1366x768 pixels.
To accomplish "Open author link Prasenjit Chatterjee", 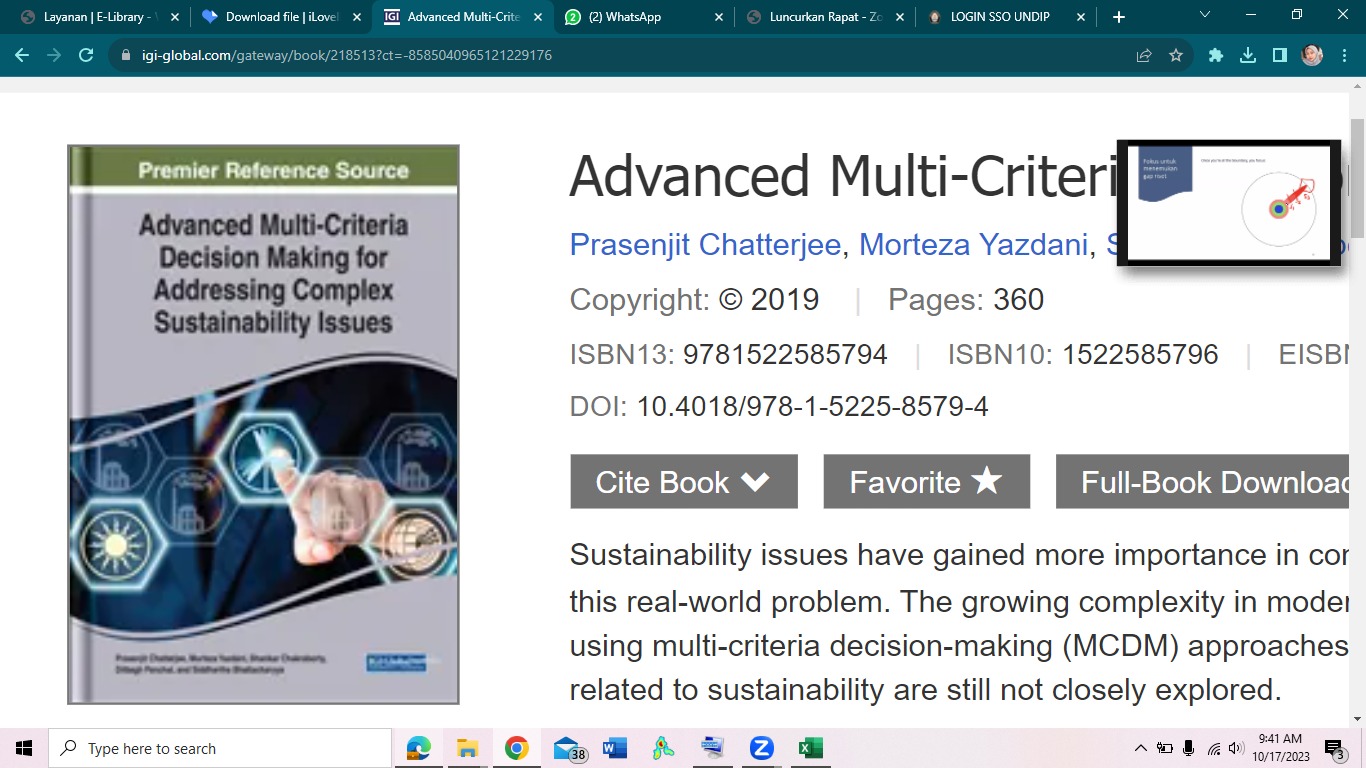I will click(703, 243).
